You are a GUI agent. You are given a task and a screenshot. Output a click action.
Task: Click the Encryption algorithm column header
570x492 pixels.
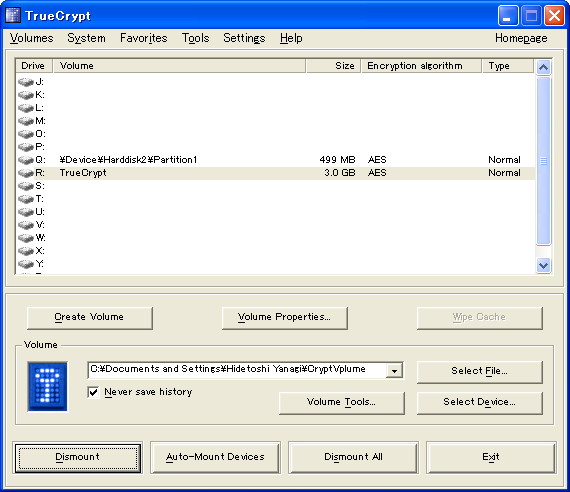coord(422,66)
